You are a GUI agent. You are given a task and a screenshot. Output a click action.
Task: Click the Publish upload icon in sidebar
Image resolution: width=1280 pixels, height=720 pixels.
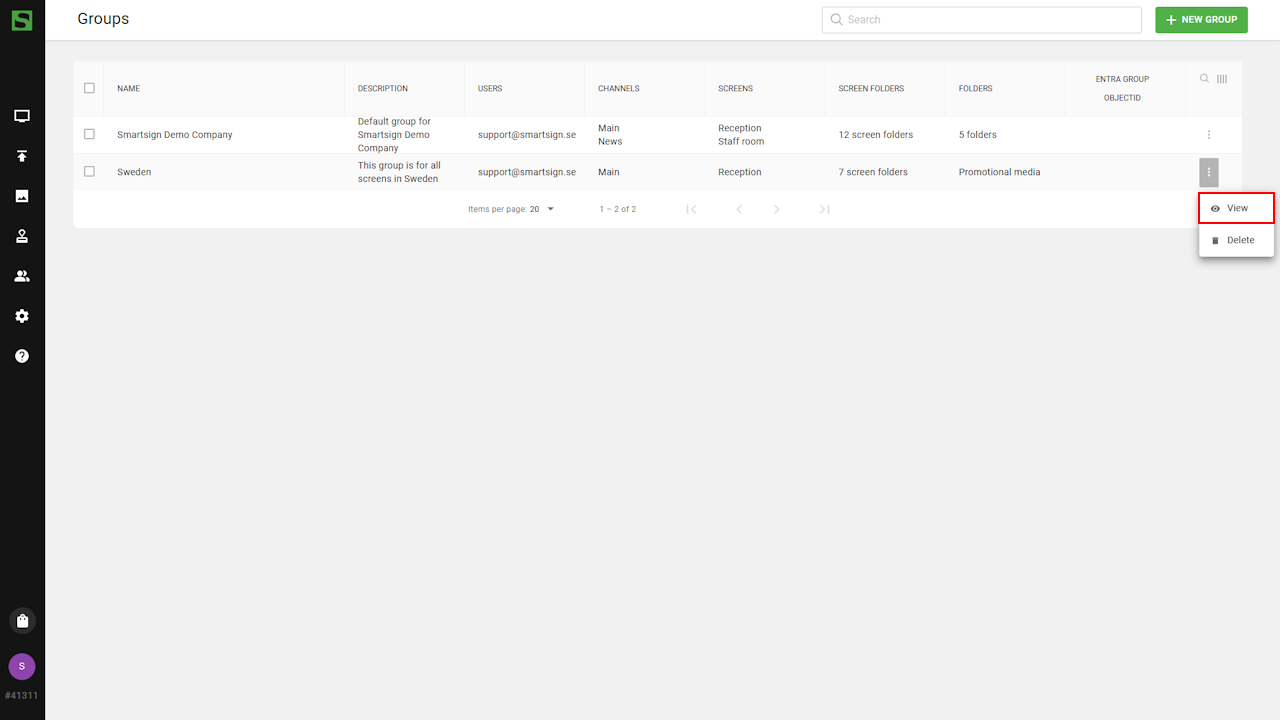22,156
